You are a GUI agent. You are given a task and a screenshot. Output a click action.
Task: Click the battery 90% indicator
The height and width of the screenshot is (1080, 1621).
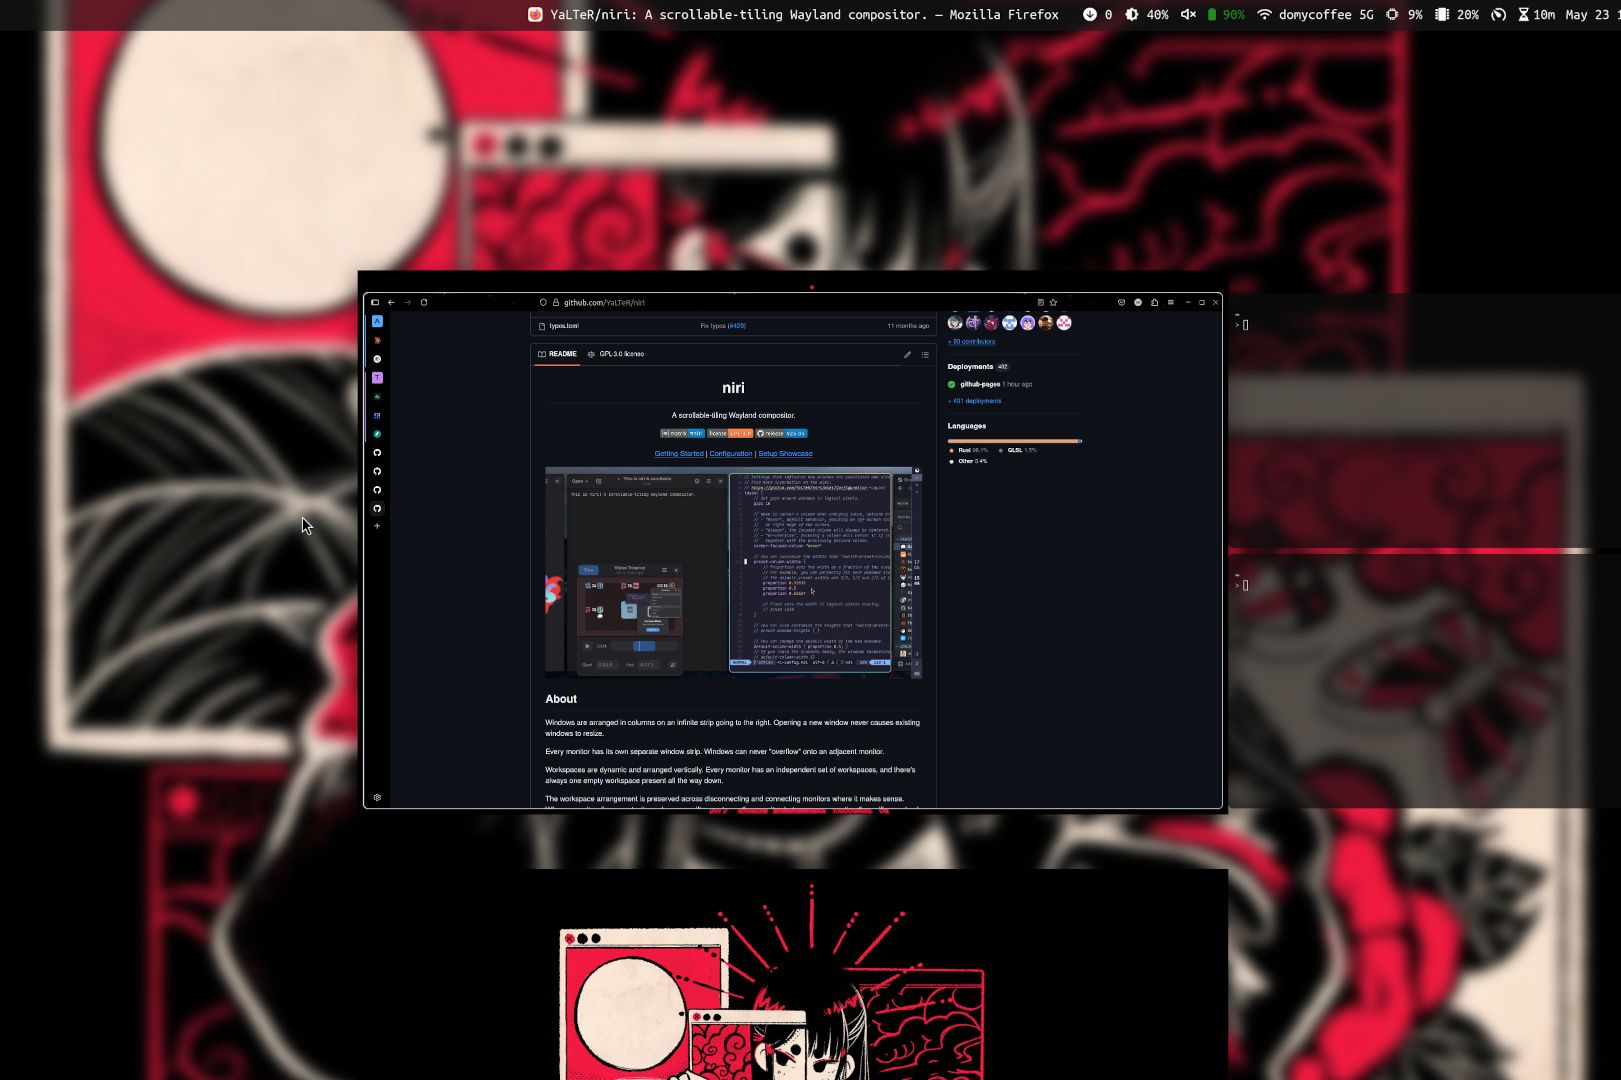point(1225,15)
